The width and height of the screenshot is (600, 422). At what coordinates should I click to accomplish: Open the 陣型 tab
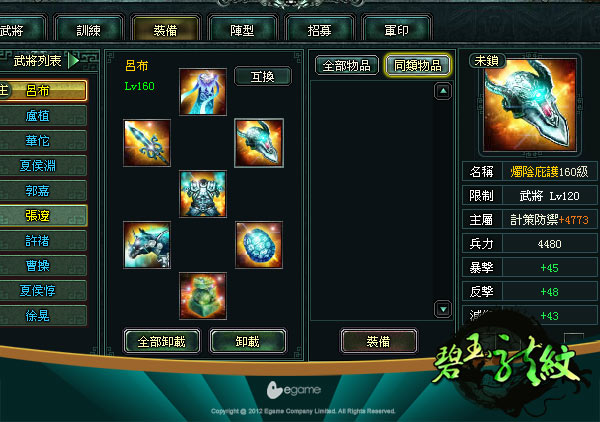coord(242,29)
